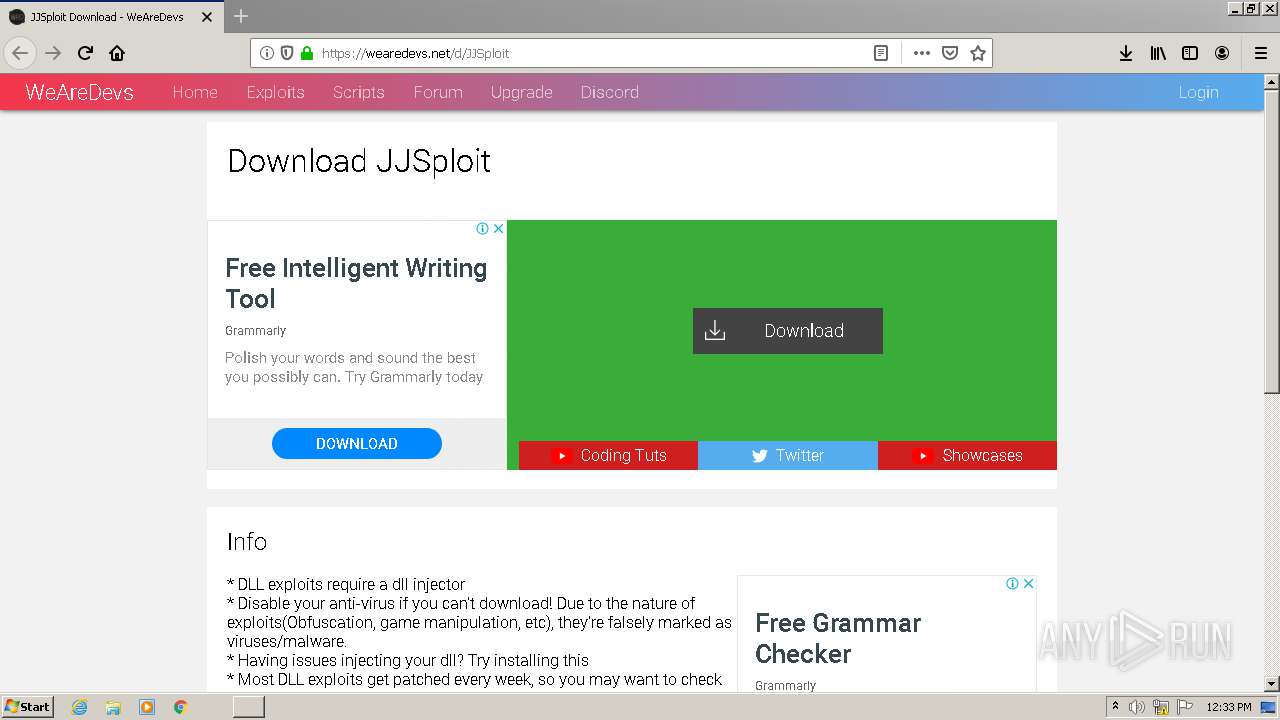
Task: Click the Download JJSploit page heading
Action: (x=359, y=161)
